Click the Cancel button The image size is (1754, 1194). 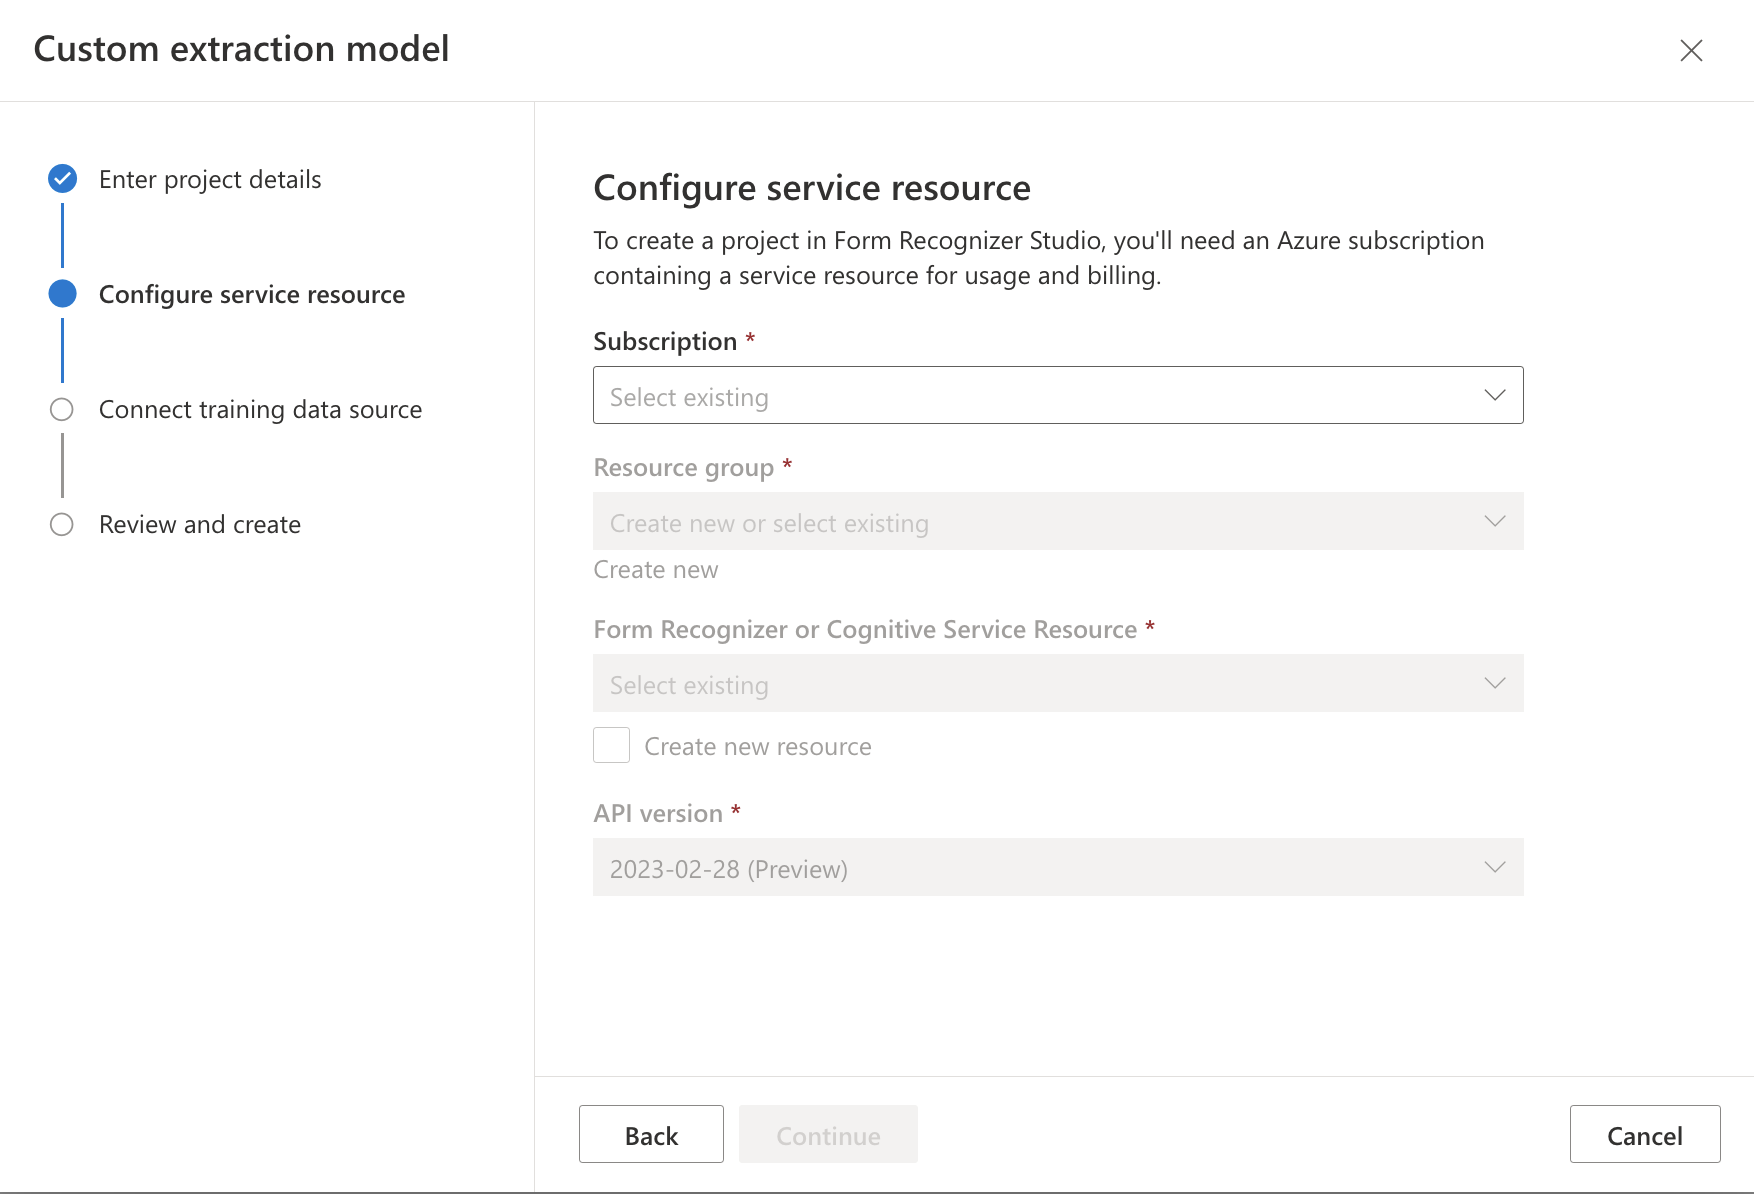[x=1644, y=1134]
